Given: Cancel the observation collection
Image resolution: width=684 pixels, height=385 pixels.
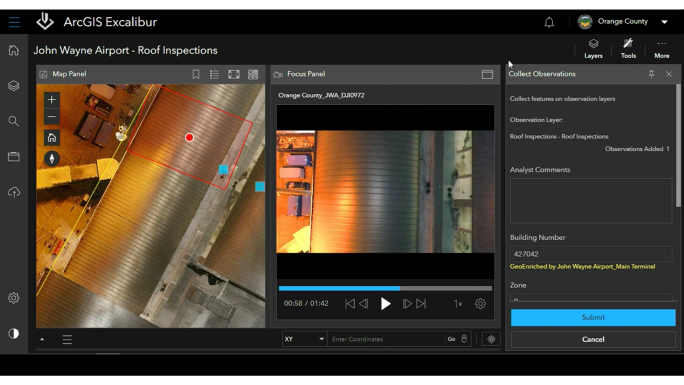Looking at the screenshot, I should tap(593, 339).
